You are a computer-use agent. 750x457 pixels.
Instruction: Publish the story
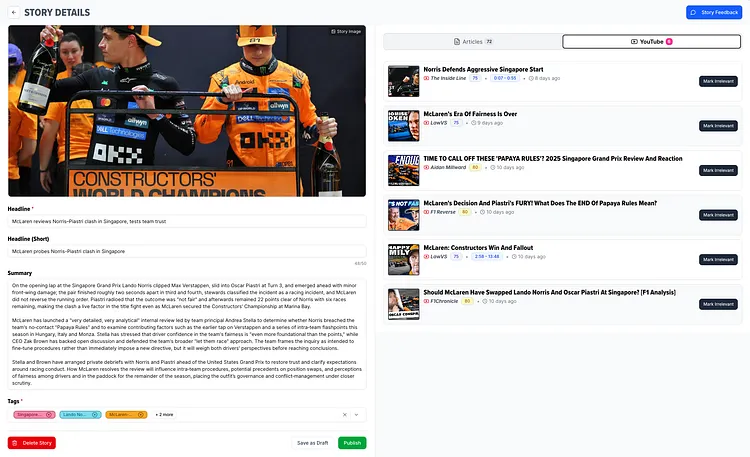click(x=352, y=443)
